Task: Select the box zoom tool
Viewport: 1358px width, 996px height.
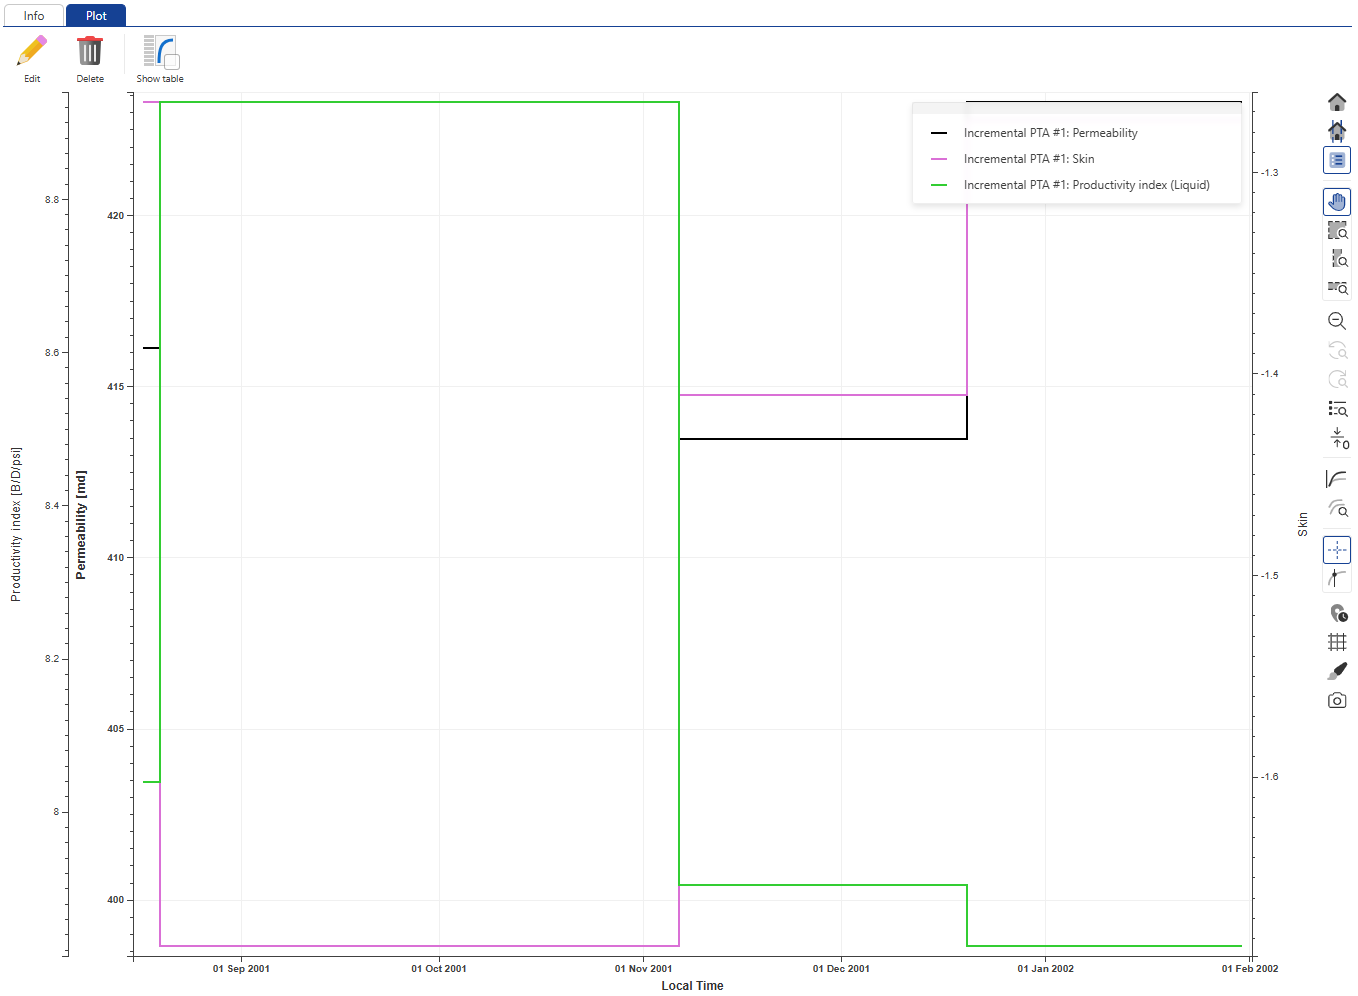Action: 1337,231
